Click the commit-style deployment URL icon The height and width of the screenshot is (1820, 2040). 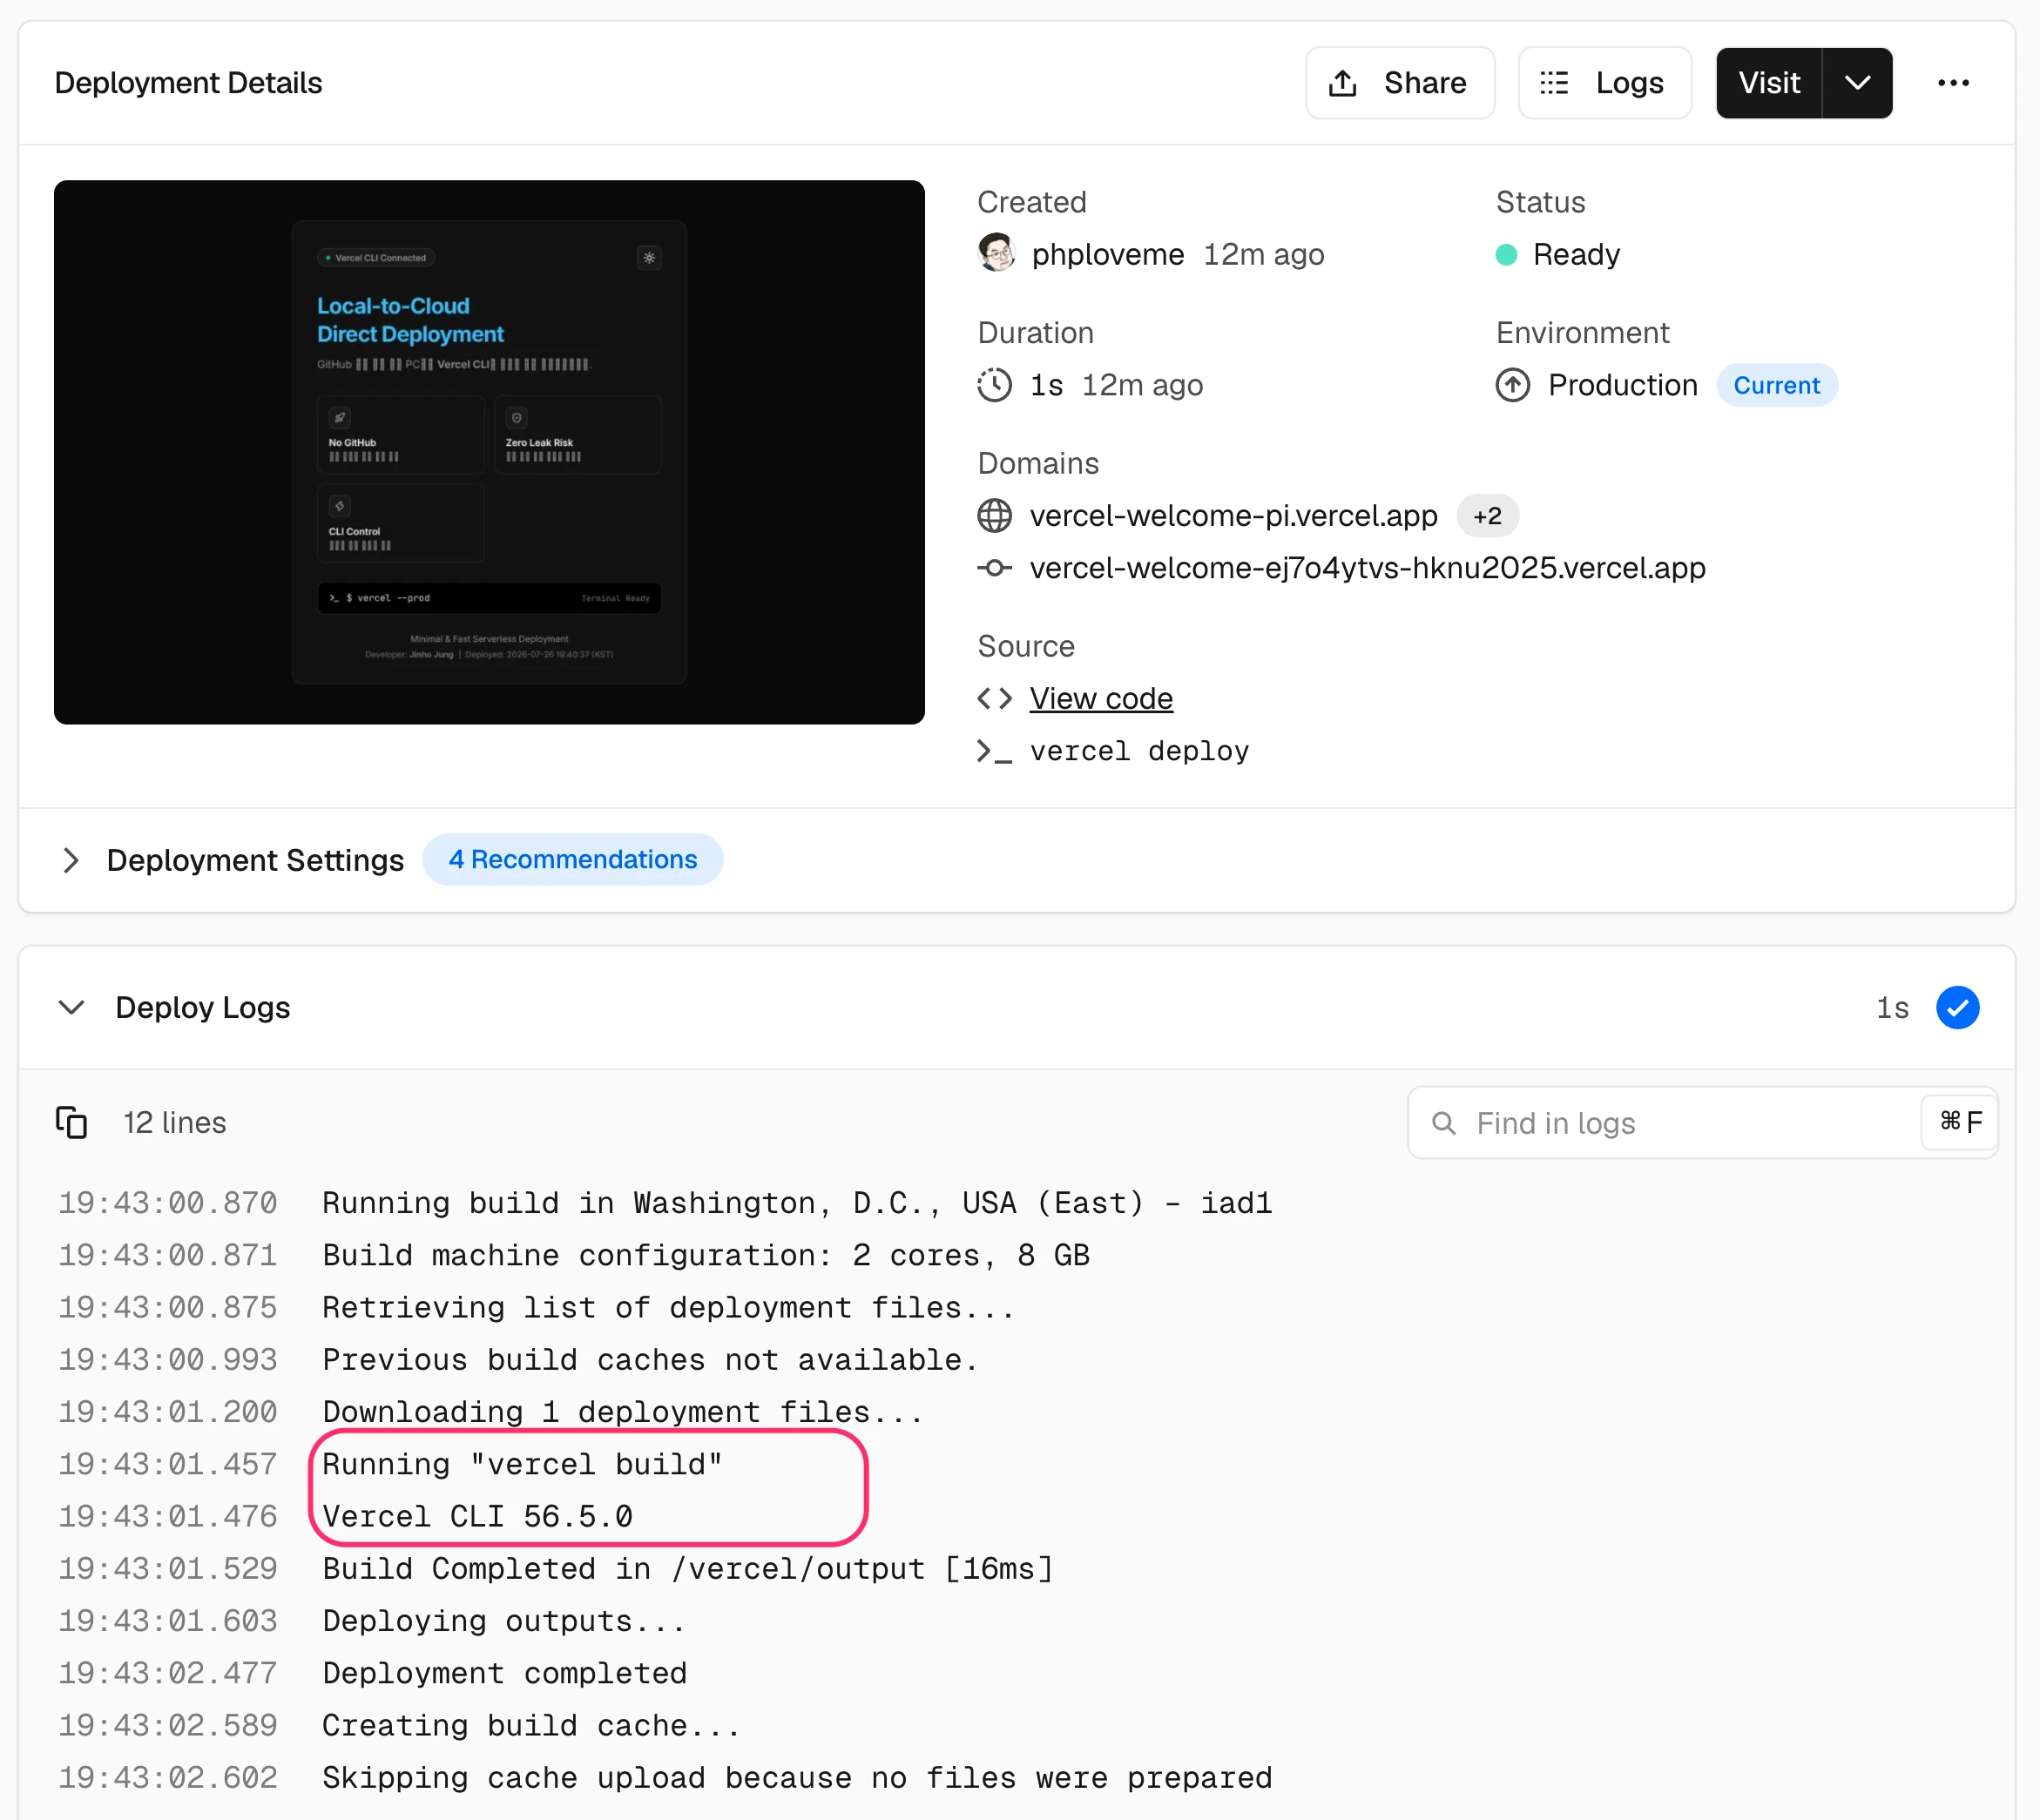[995, 568]
